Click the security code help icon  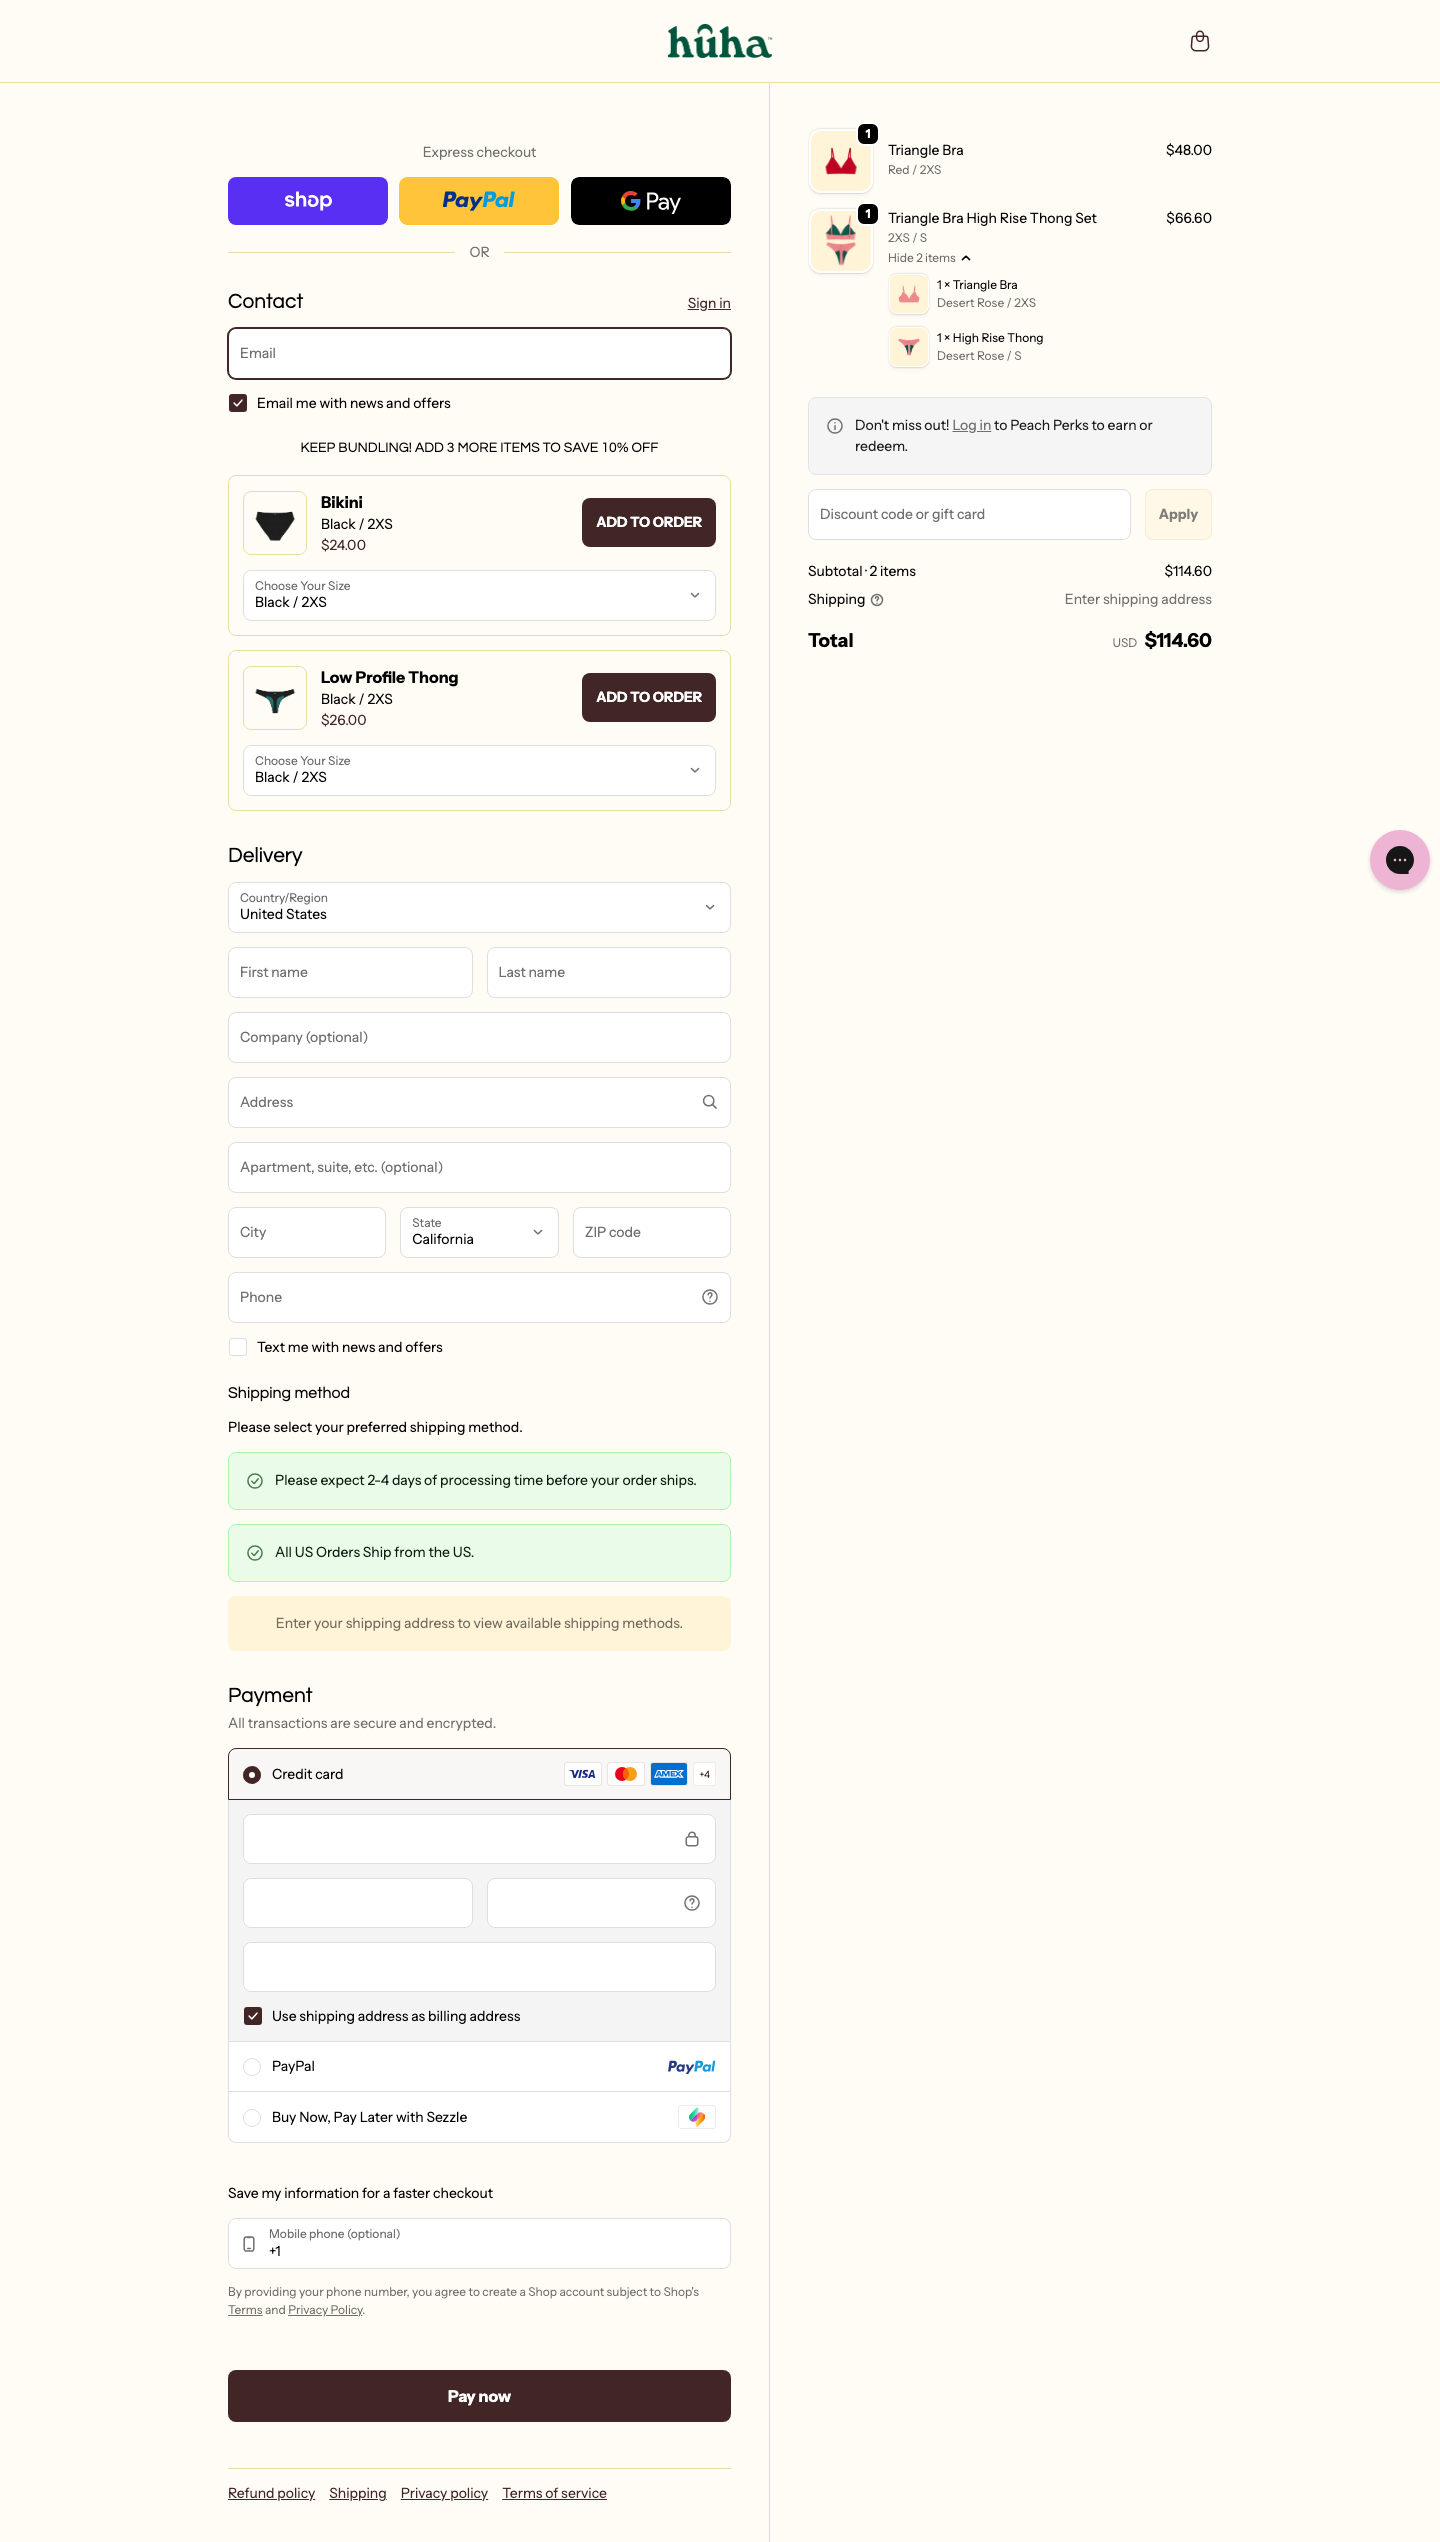pos(691,1902)
